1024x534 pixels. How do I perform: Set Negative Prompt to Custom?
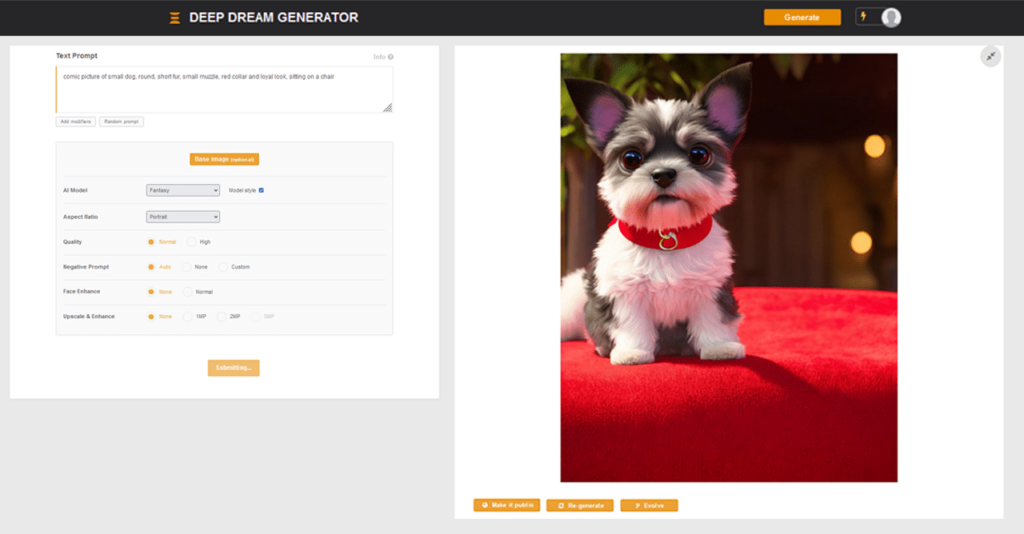(224, 267)
